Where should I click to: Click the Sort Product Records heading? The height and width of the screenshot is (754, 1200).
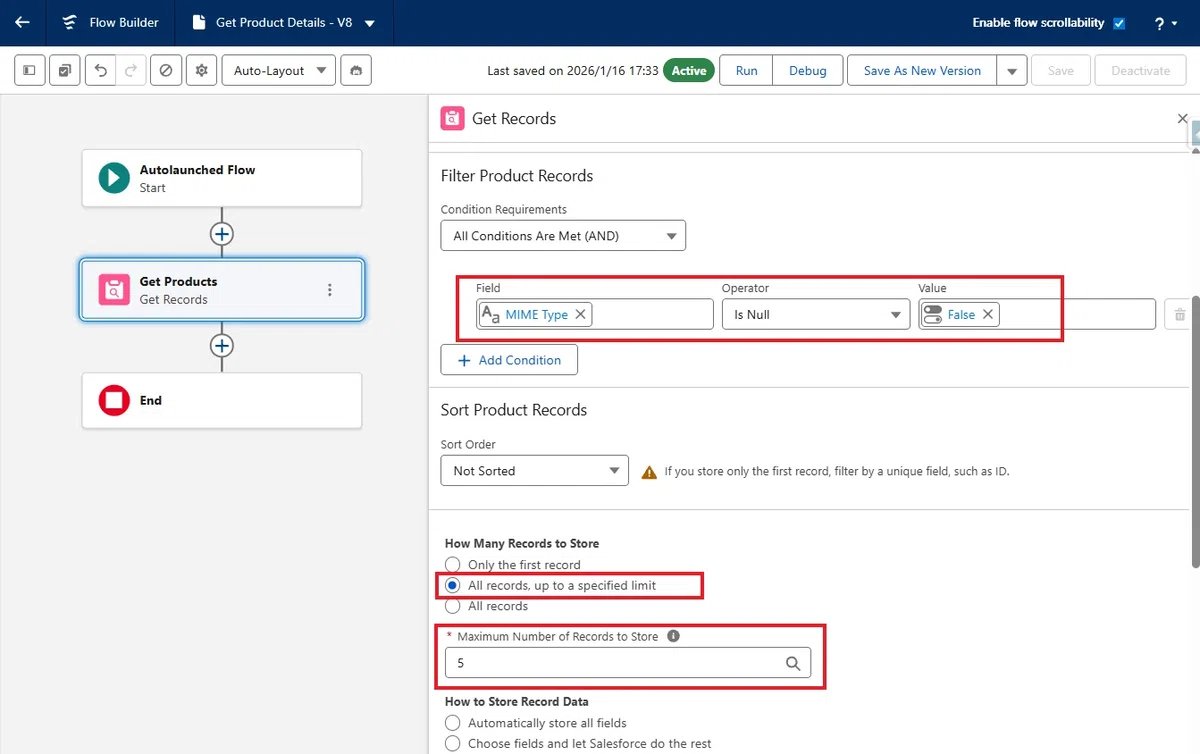coord(514,410)
